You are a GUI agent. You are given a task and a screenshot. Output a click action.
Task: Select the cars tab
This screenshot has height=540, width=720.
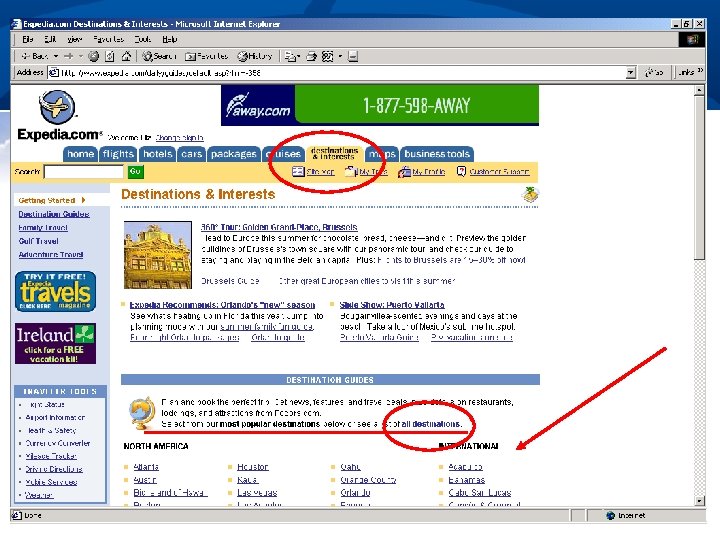191,154
